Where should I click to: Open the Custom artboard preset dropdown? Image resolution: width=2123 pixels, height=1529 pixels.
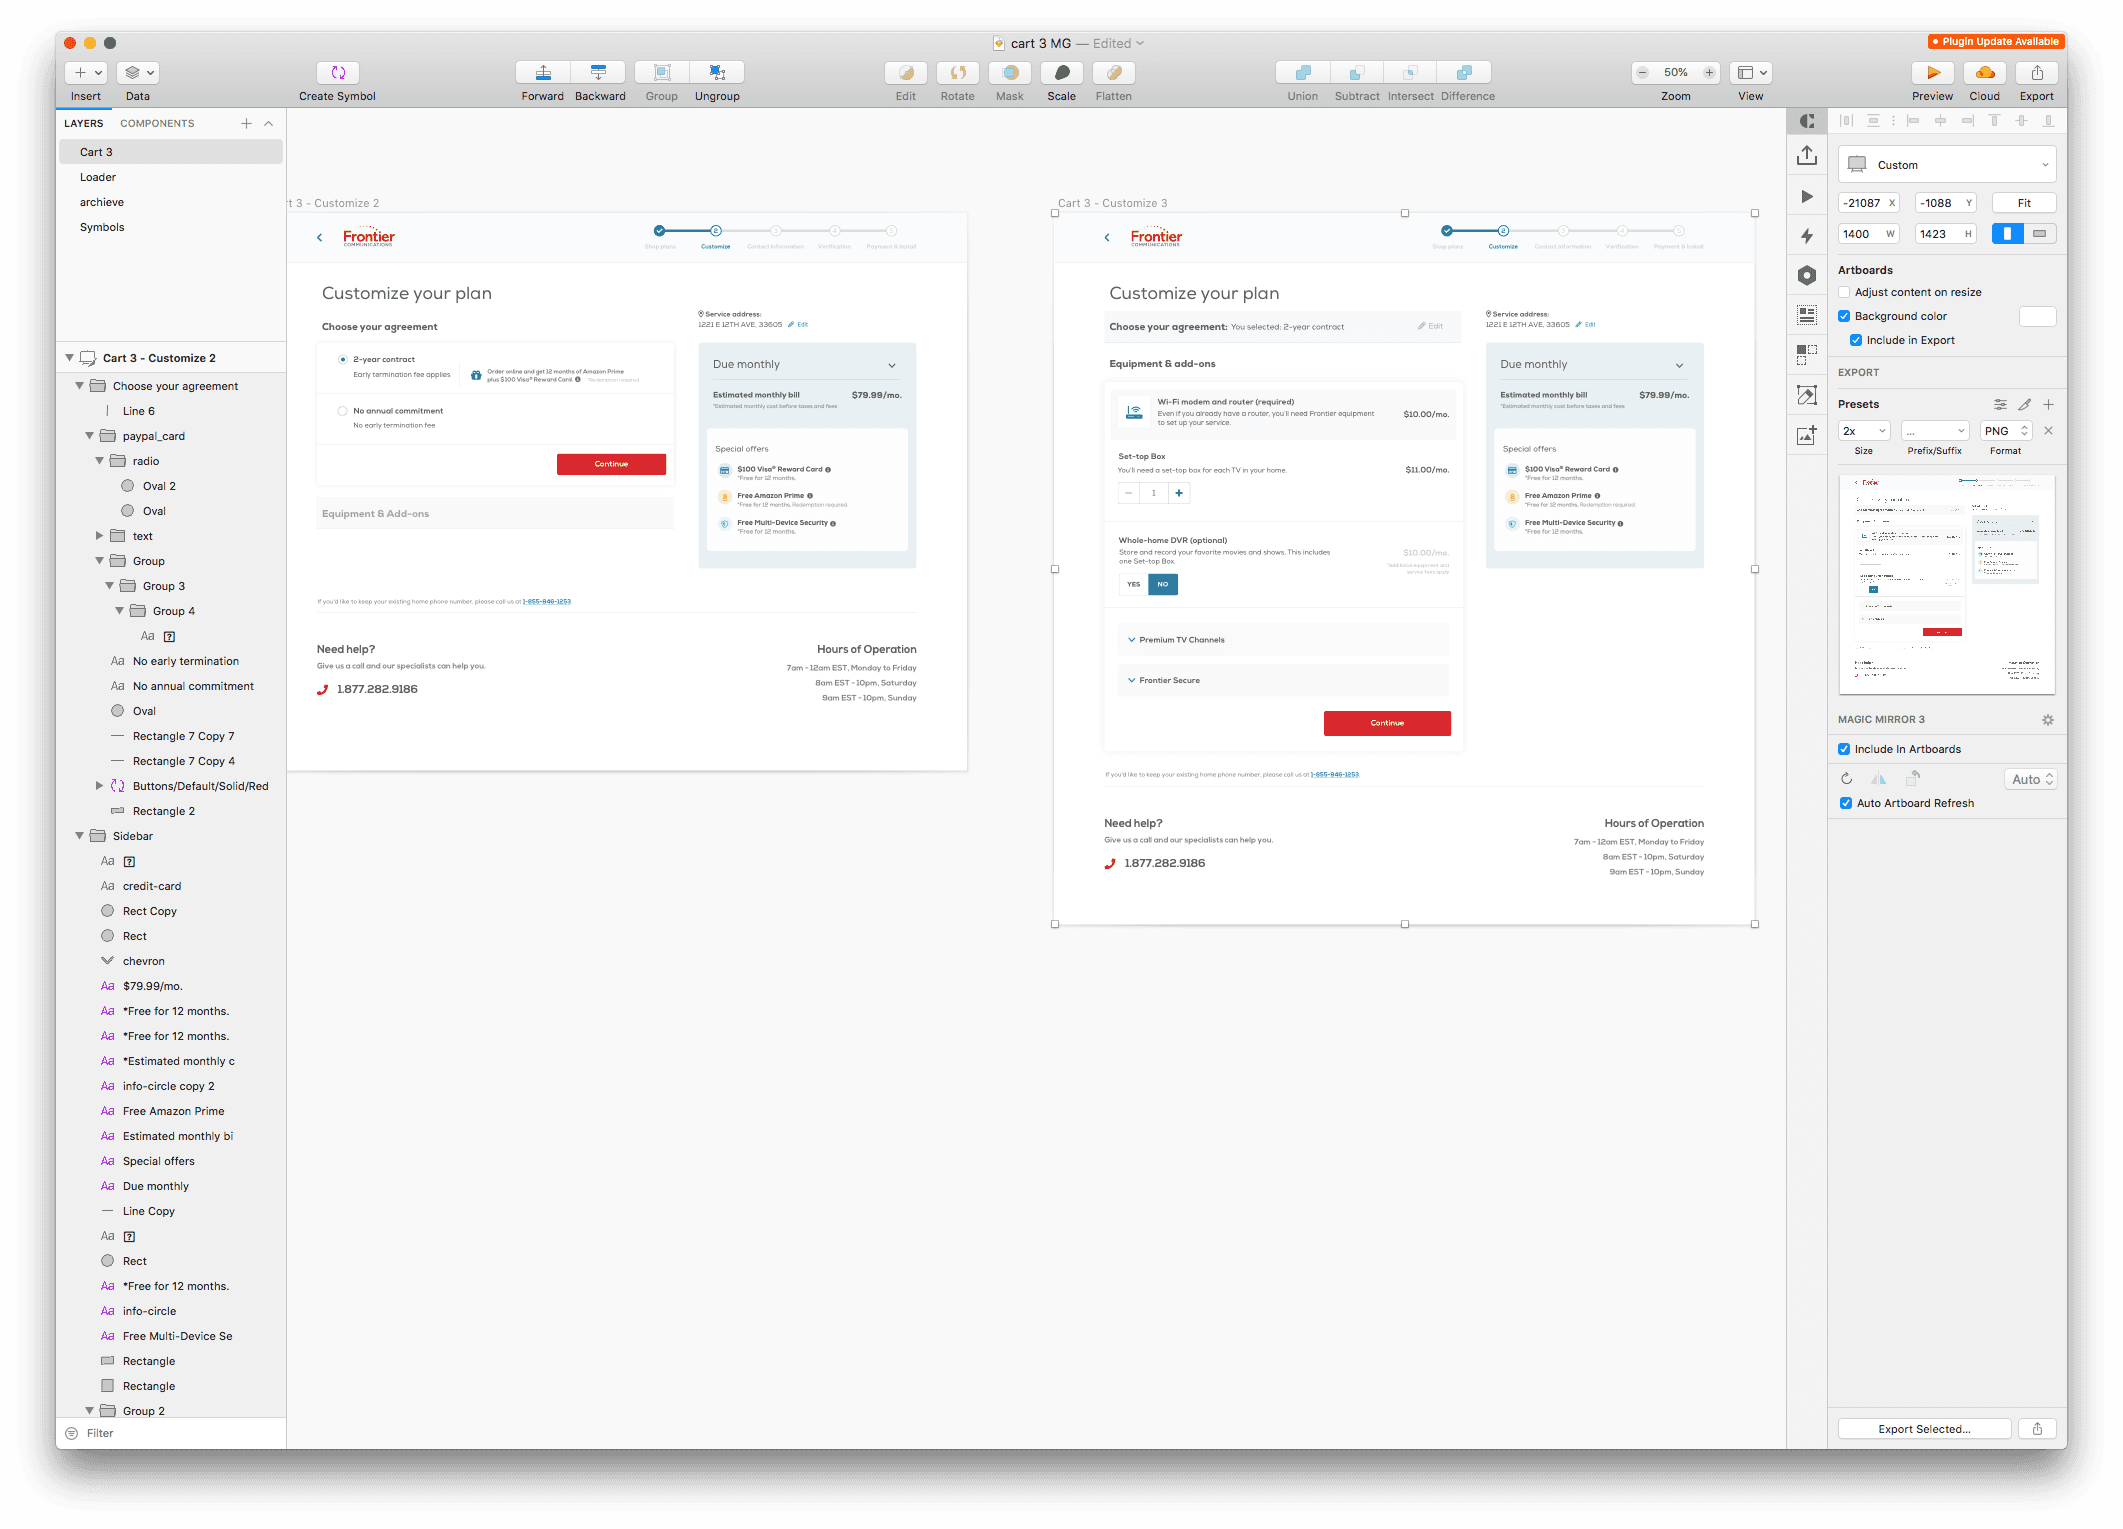pyautogui.click(x=1947, y=165)
